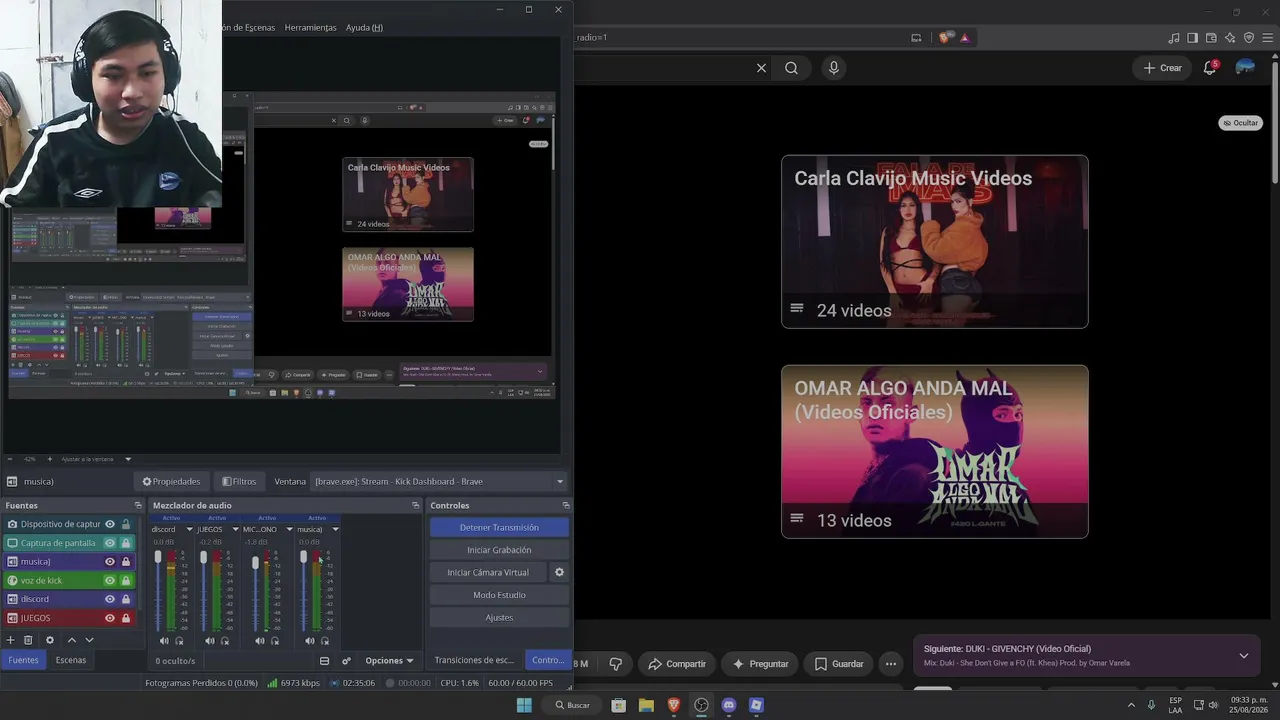Clear the YouTube search box
The image size is (1280, 720).
(x=761, y=68)
